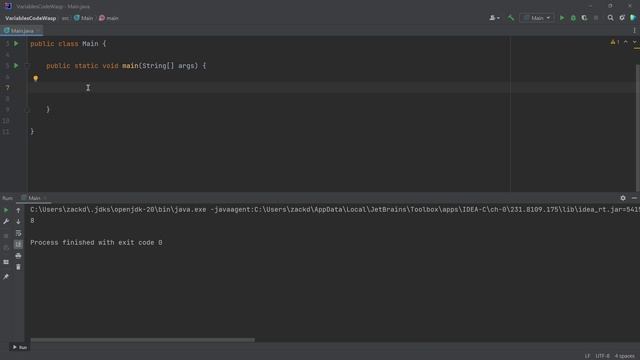Run Main with coverage from toolbar
Screen dimensions: 640x360
(584, 18)
